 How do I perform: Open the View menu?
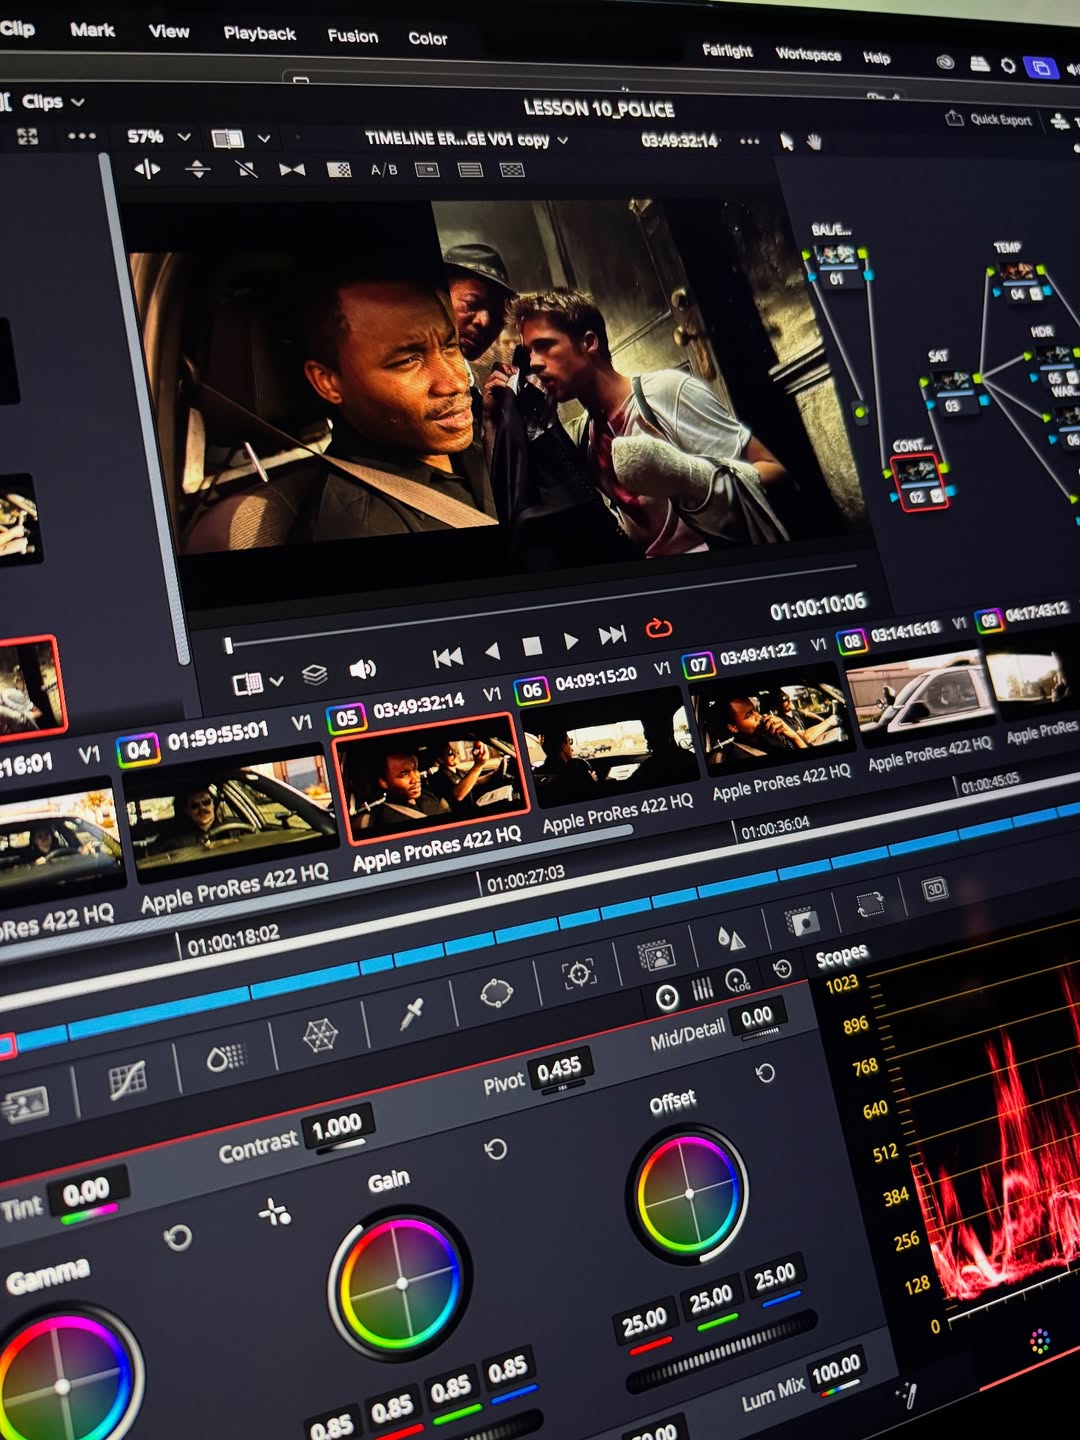click(169, 31)
